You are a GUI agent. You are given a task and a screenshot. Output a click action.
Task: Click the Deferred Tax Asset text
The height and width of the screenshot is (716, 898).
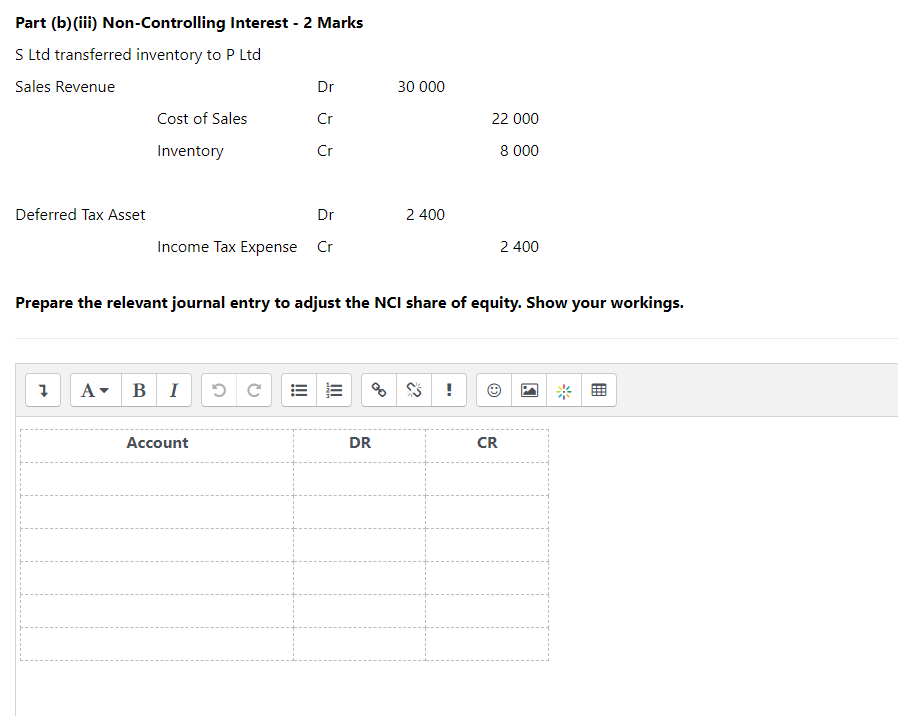80,215
